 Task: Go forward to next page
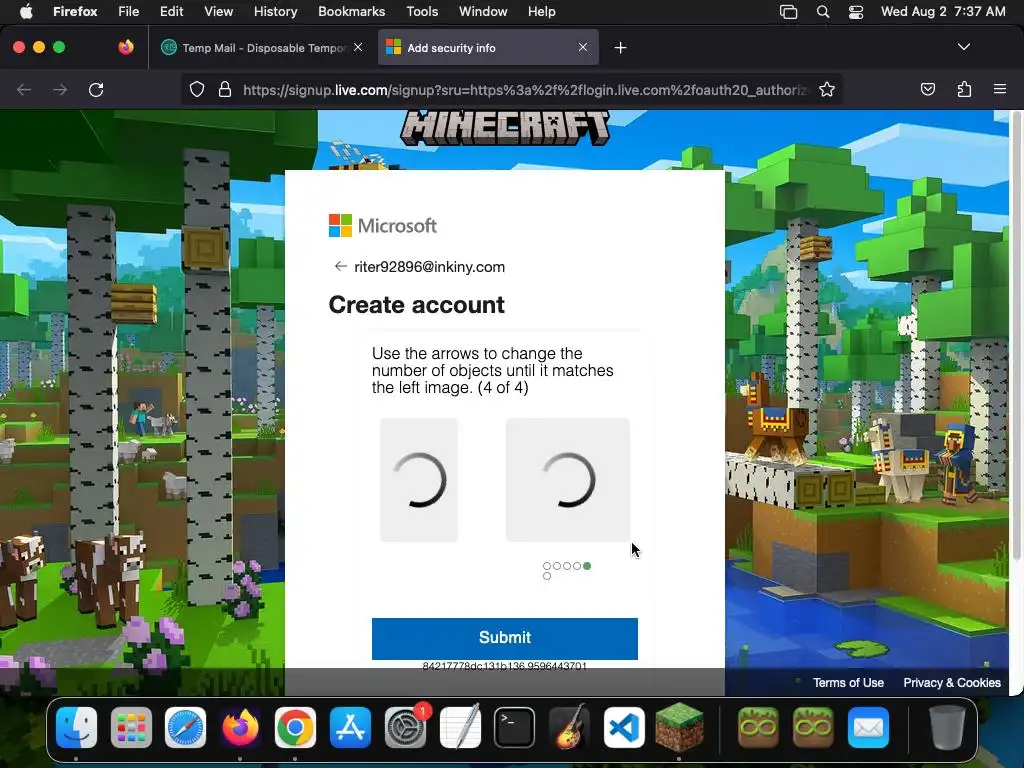click(60, 89)
